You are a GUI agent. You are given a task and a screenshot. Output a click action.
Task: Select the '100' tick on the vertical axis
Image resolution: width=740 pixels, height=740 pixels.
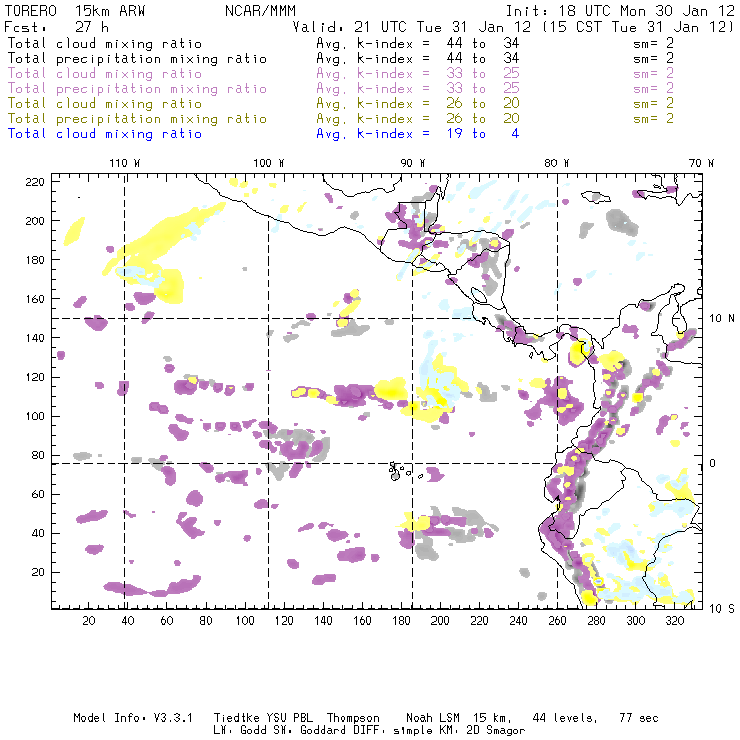coord(35,416)
